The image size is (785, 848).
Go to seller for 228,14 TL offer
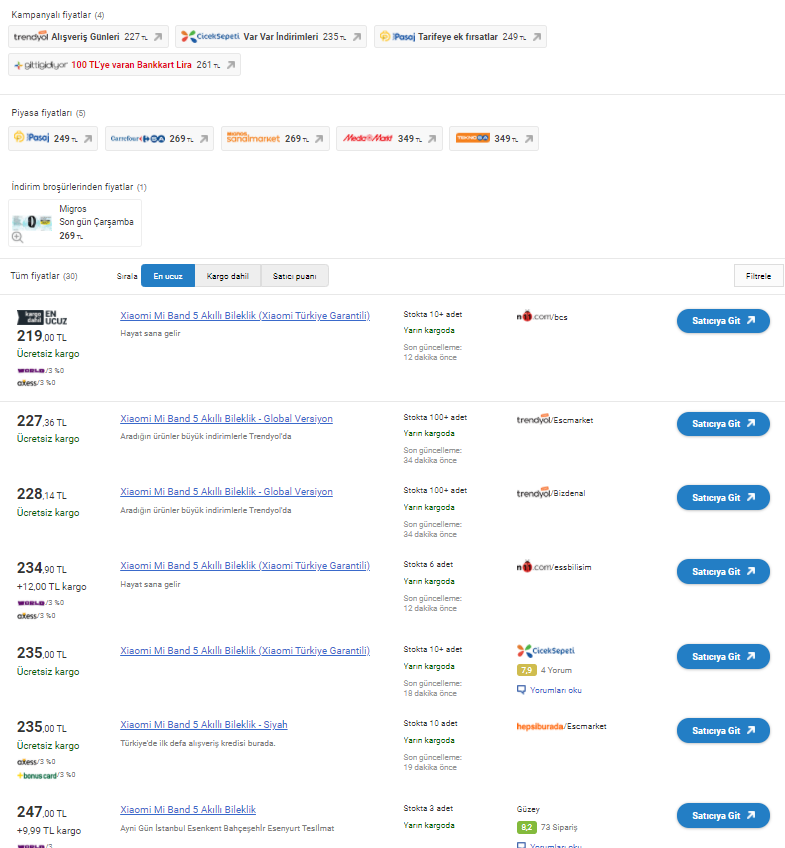pyautogui.click(x=723, y=498)
